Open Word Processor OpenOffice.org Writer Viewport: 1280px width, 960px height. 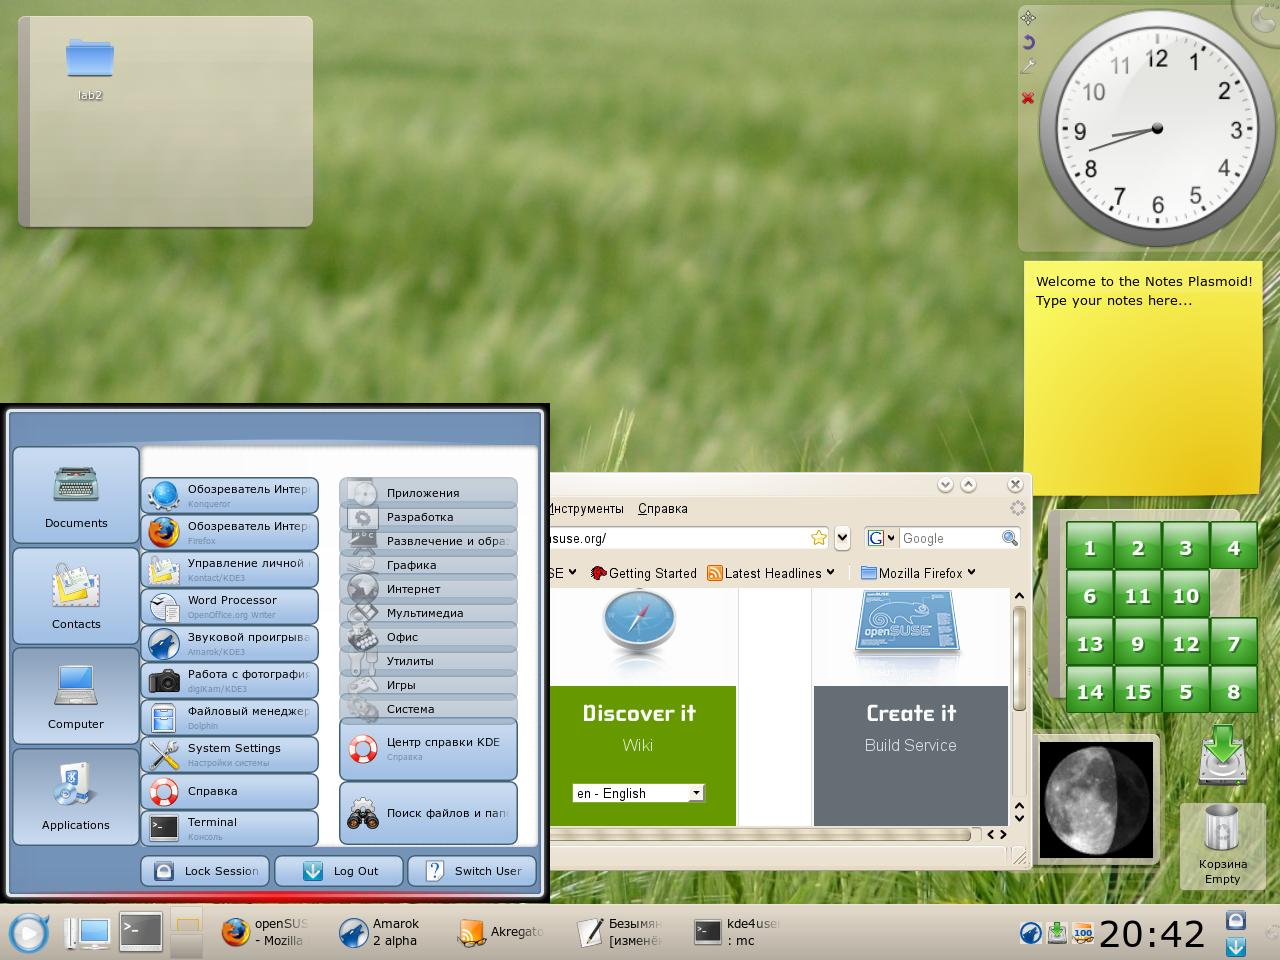pos(230,607)
